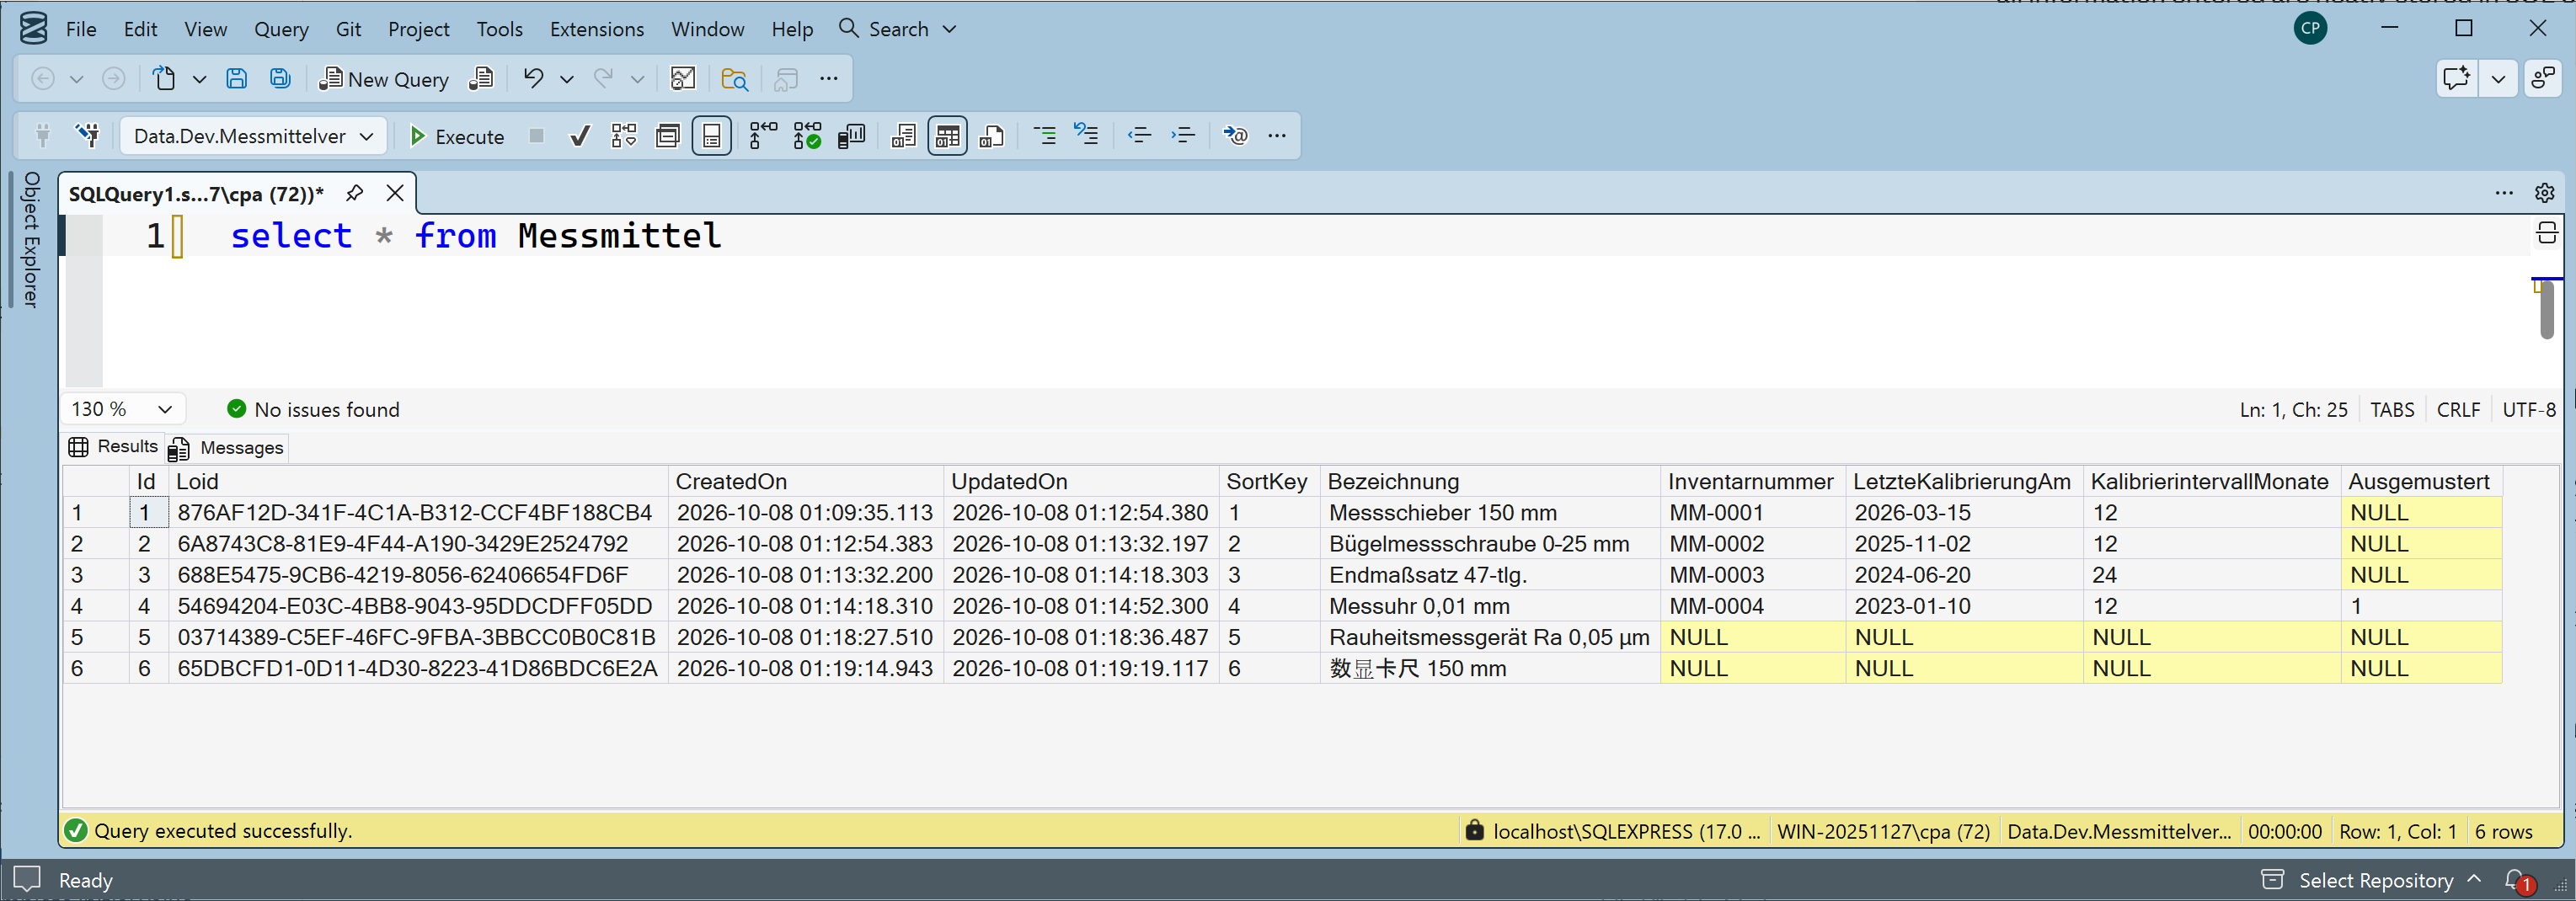Save the current query file
Screen dimensions: 2576x901
[x=236, y=79]
